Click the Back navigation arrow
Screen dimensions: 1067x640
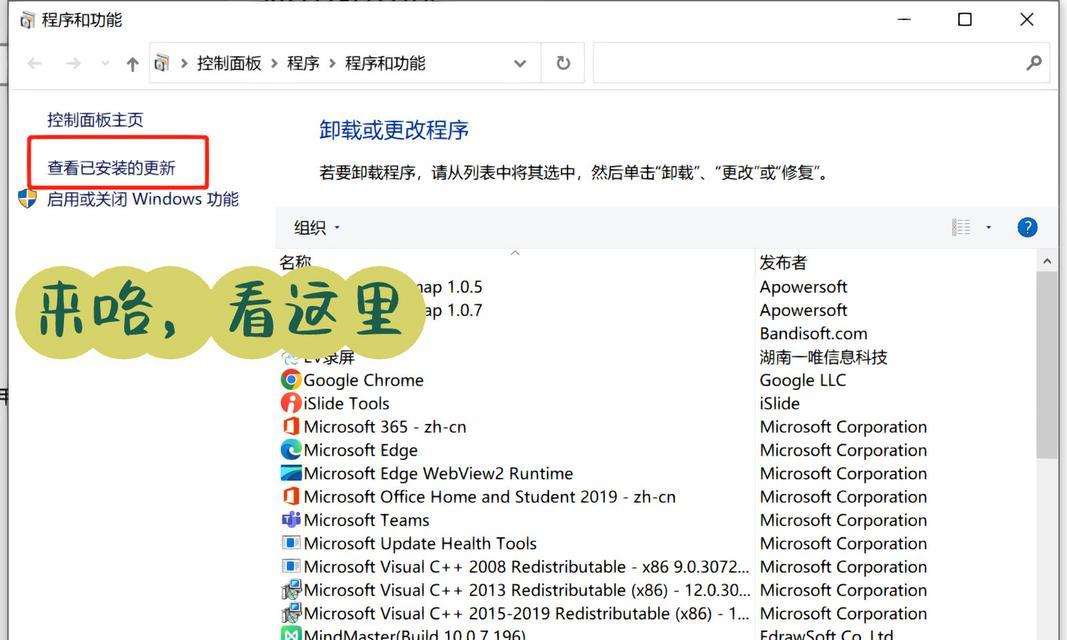click(35, 64)
